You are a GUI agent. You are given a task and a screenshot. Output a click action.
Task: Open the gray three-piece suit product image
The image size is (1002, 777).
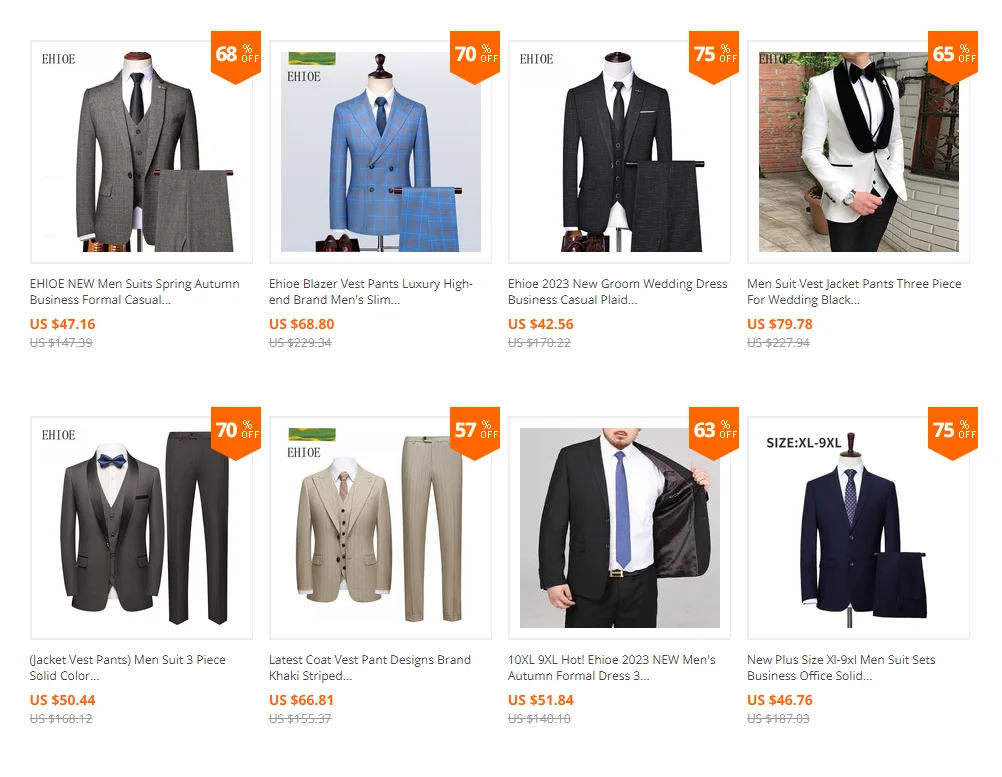click(x=141, y=152)
